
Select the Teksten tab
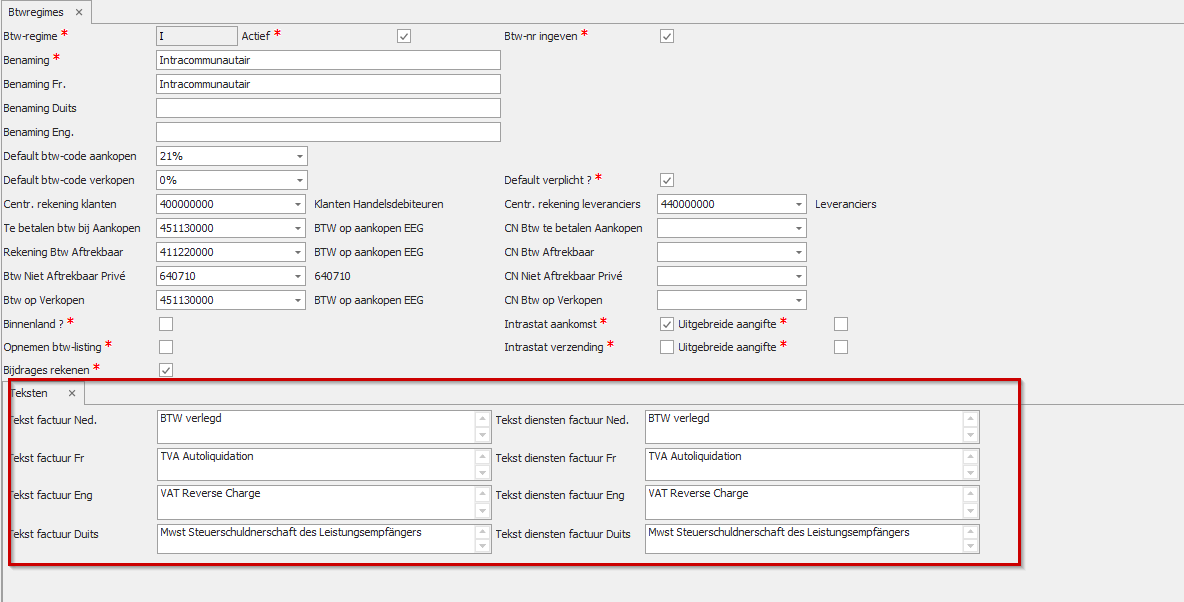pyautogui.click(x=30, y=394)
